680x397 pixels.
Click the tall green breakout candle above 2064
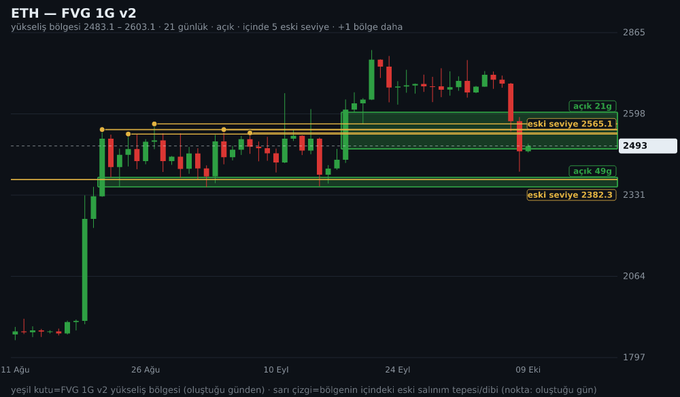[x=85, y=270]
